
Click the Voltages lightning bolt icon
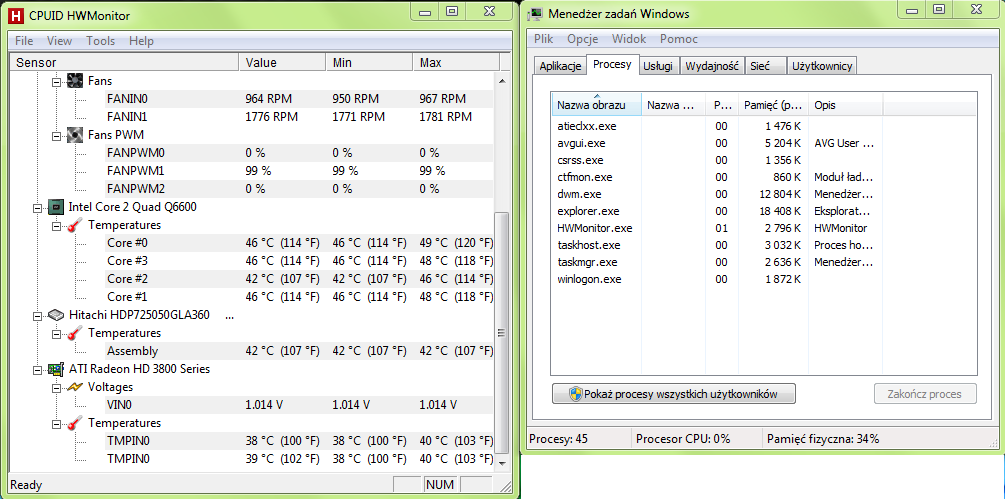tap(74, 387)
